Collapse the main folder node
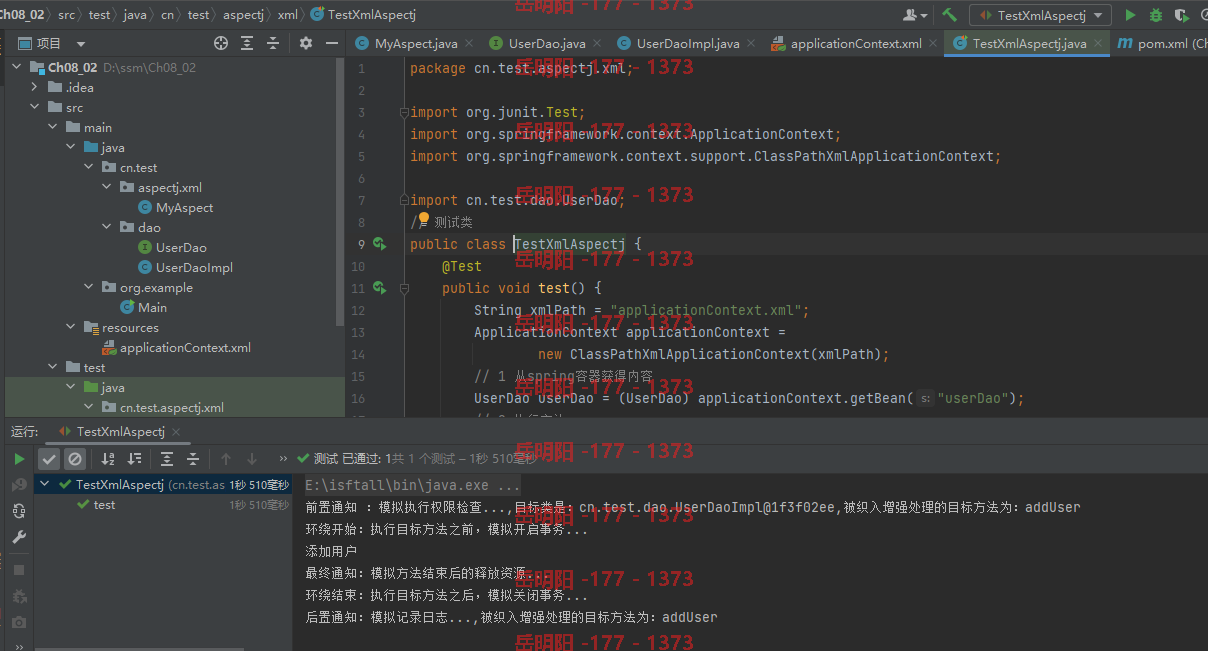The image size is (1208, 651). pyautogui.click(x=52, y=127)
